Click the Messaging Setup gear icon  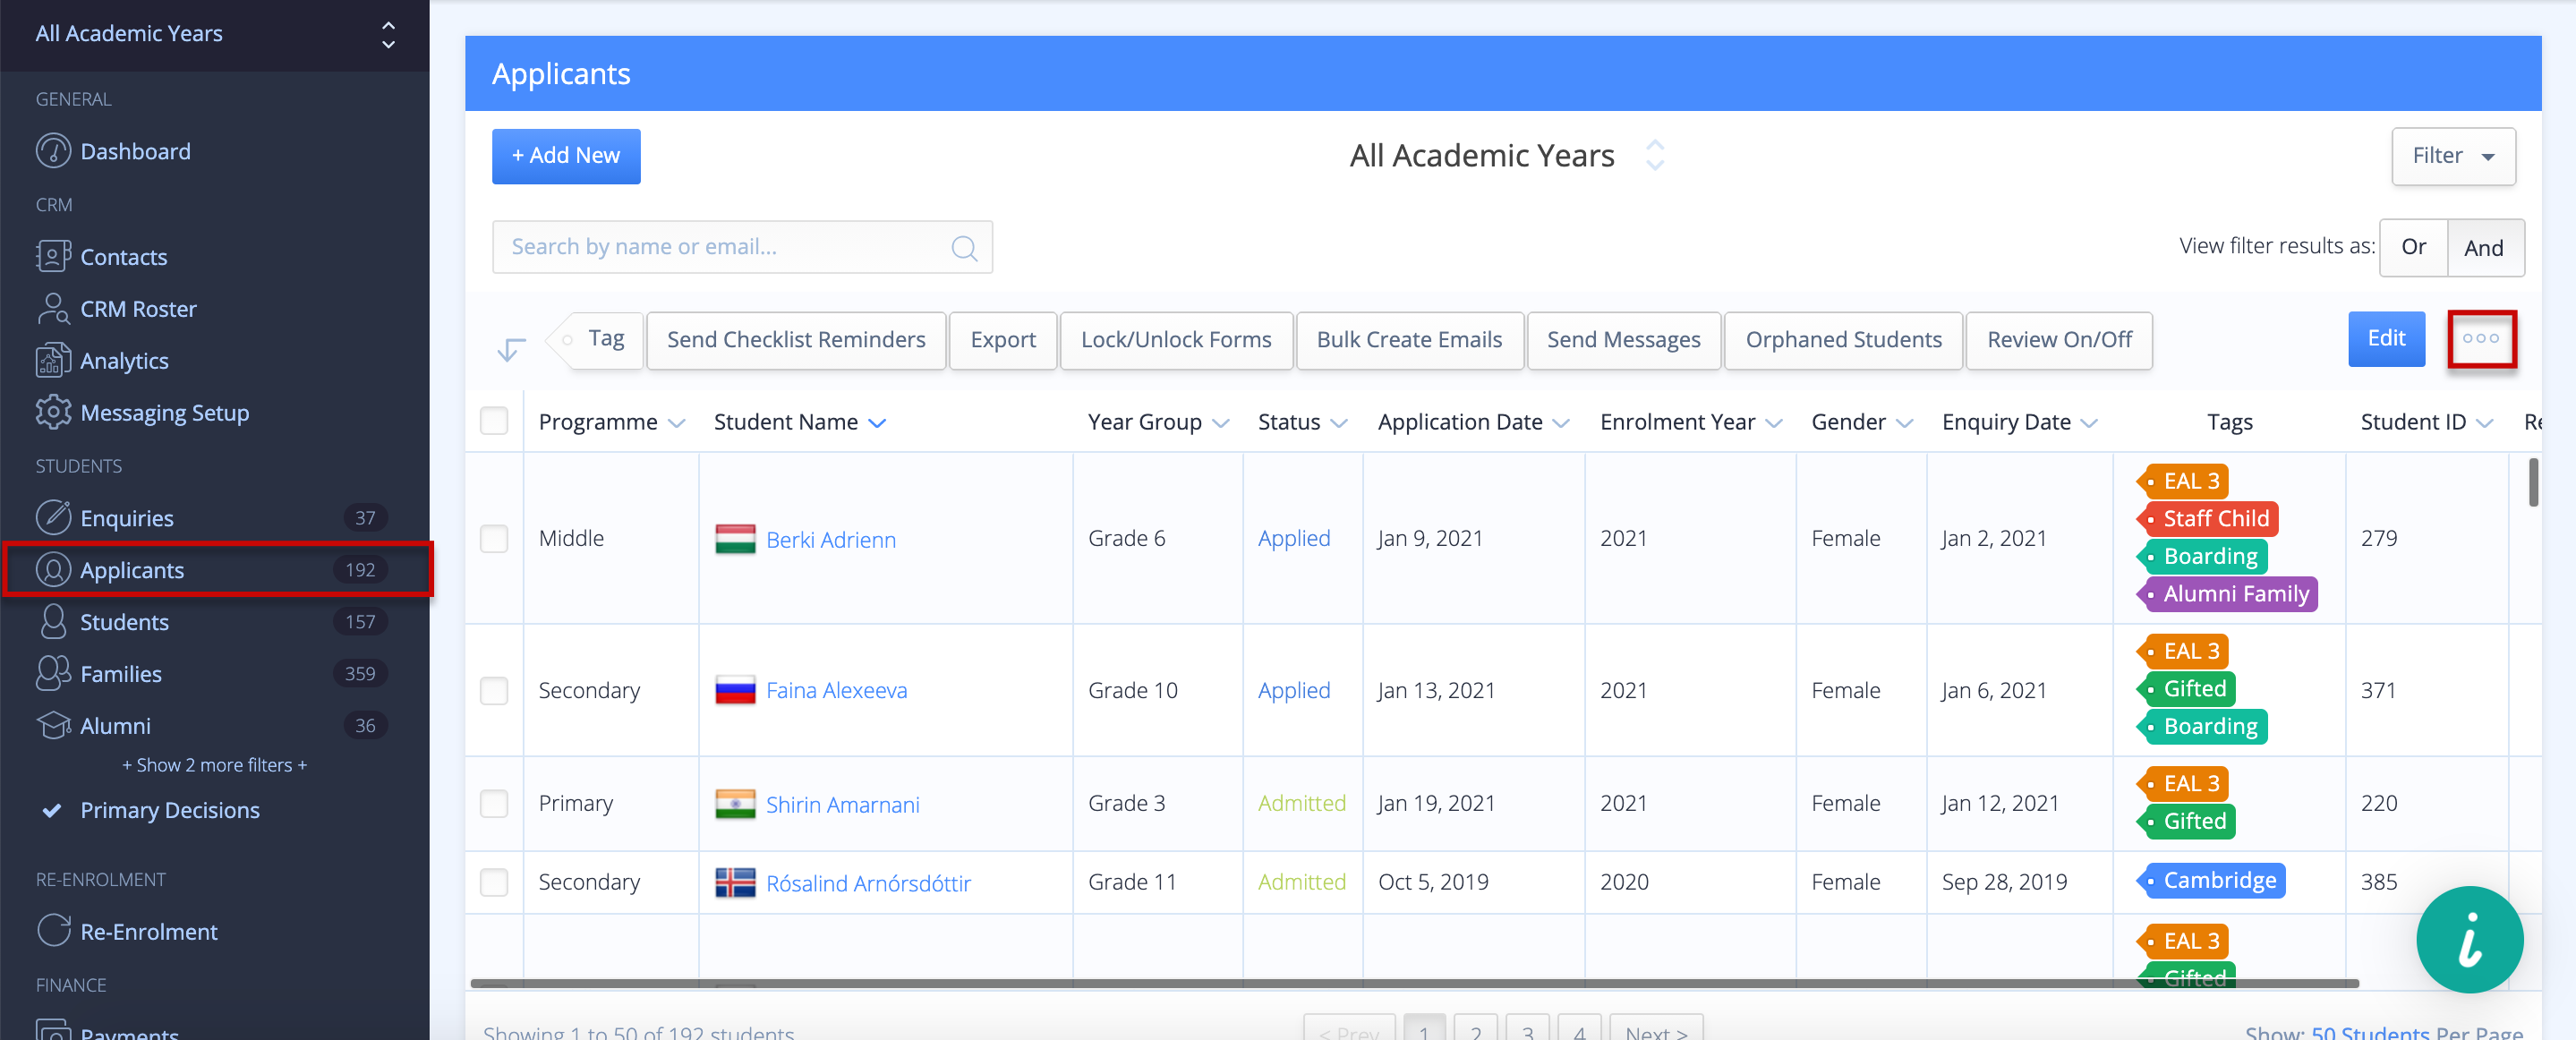53,412
